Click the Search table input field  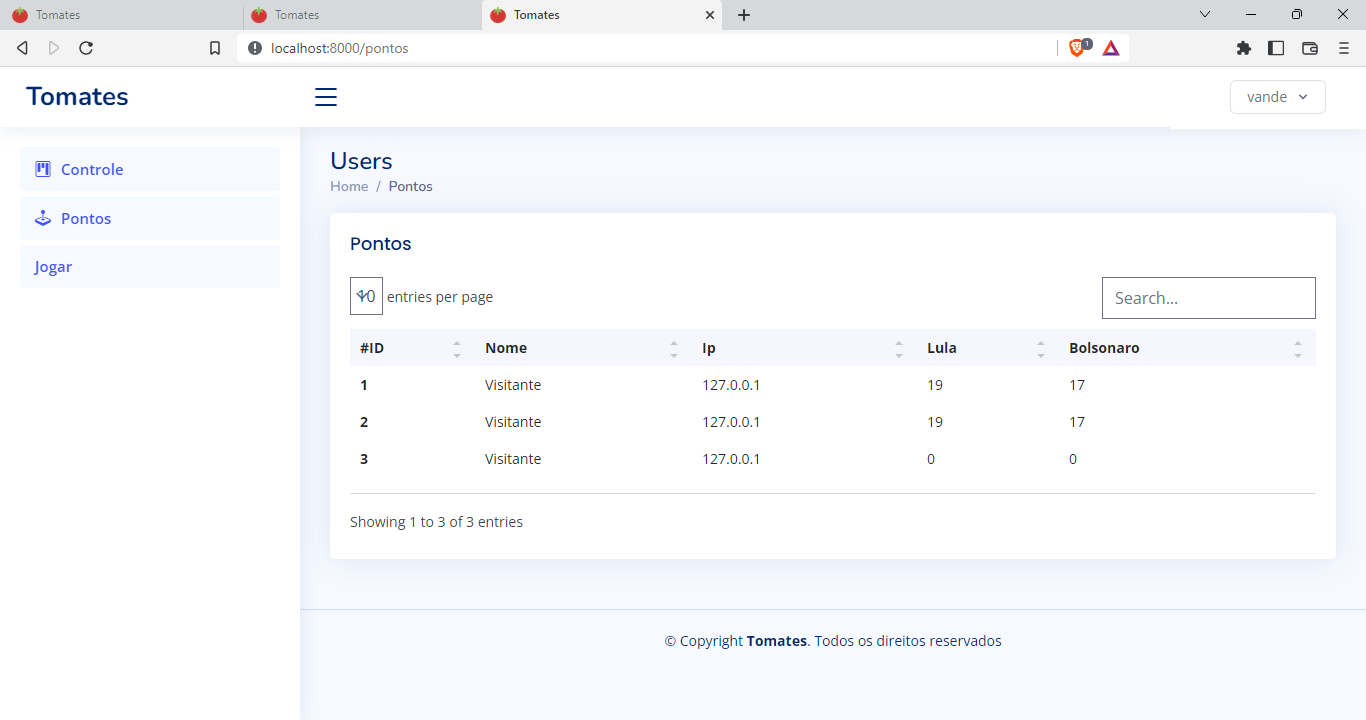pyautogui.click(x=1209, y=298)
